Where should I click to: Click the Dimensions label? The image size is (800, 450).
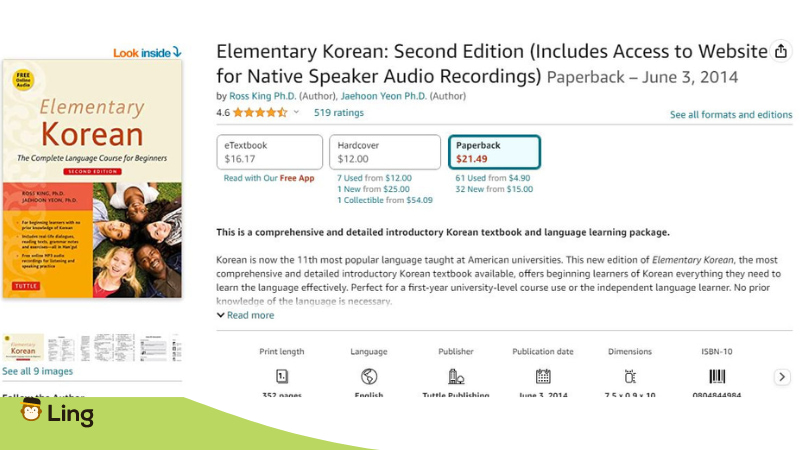pyautogui.click(x=630, y=352)
